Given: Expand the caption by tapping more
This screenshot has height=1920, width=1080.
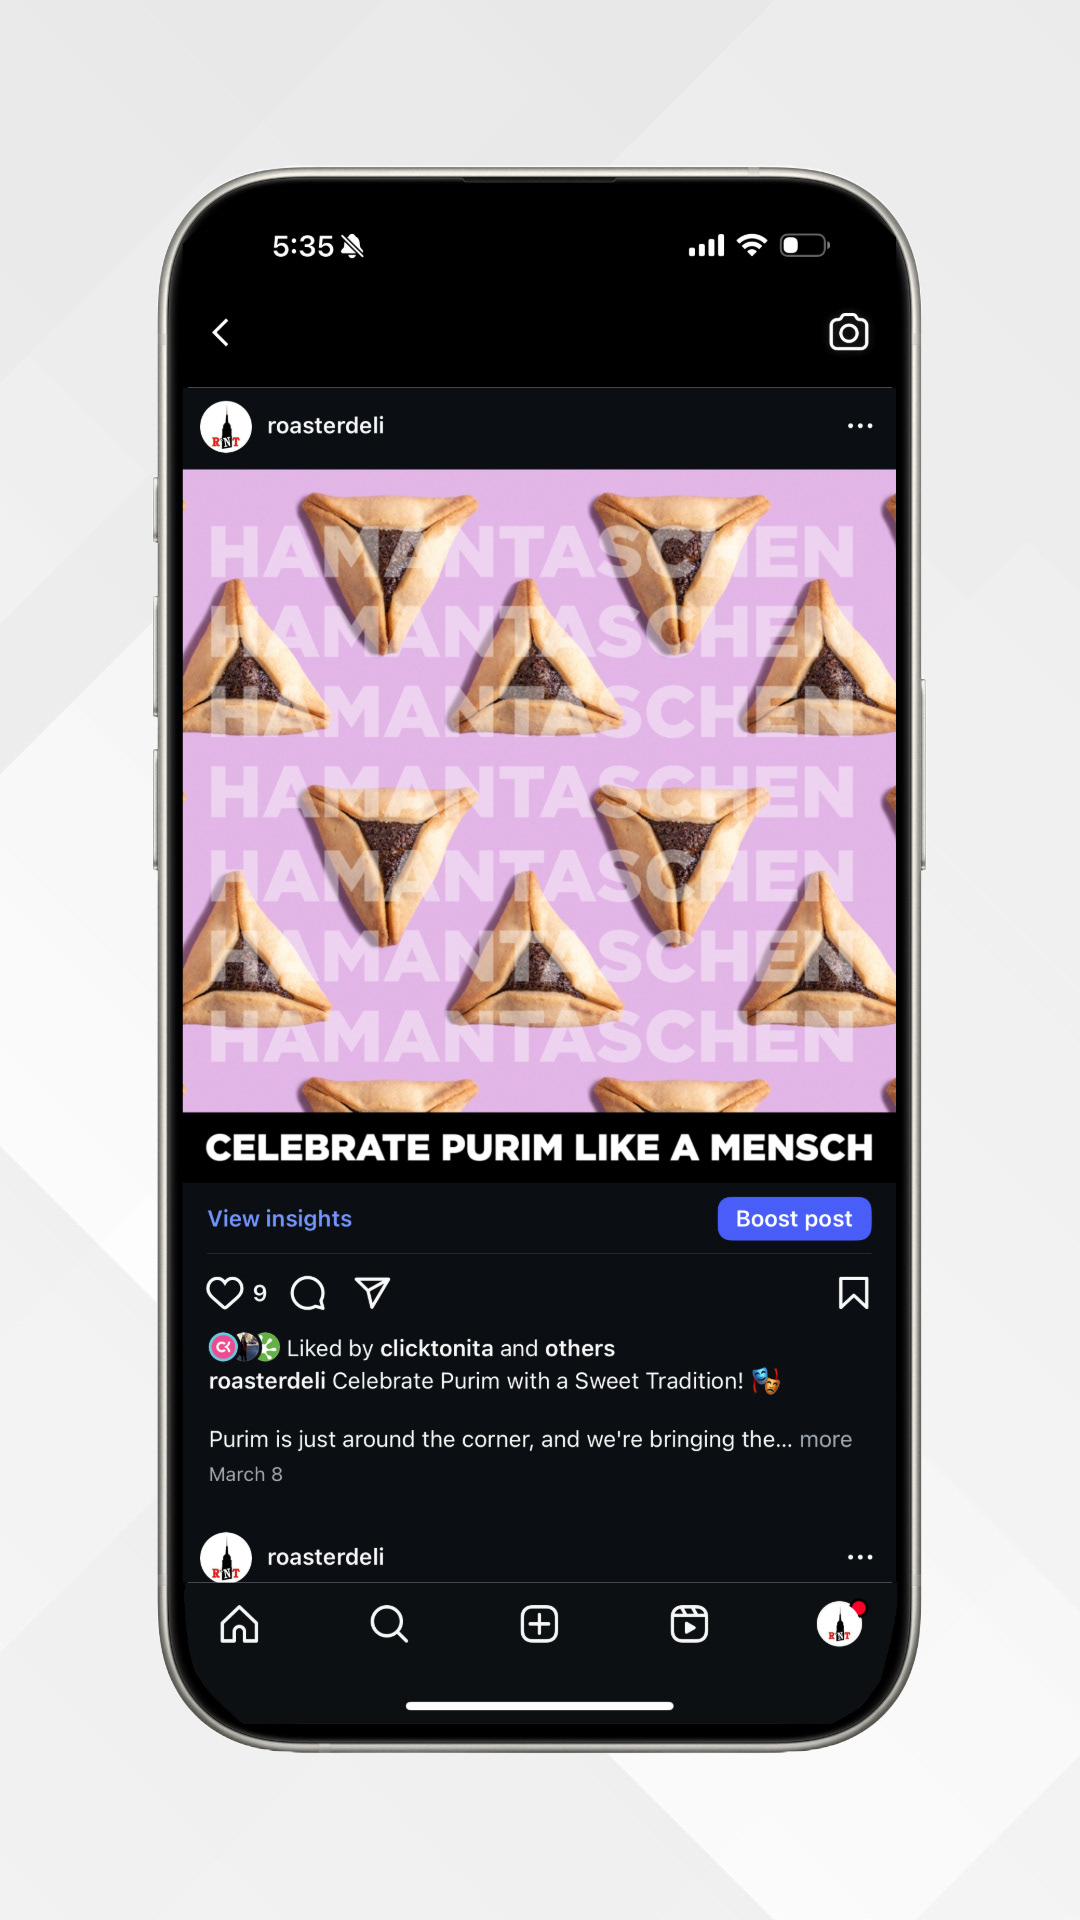Looking at the screenshot, I should tap(826, 1439).
